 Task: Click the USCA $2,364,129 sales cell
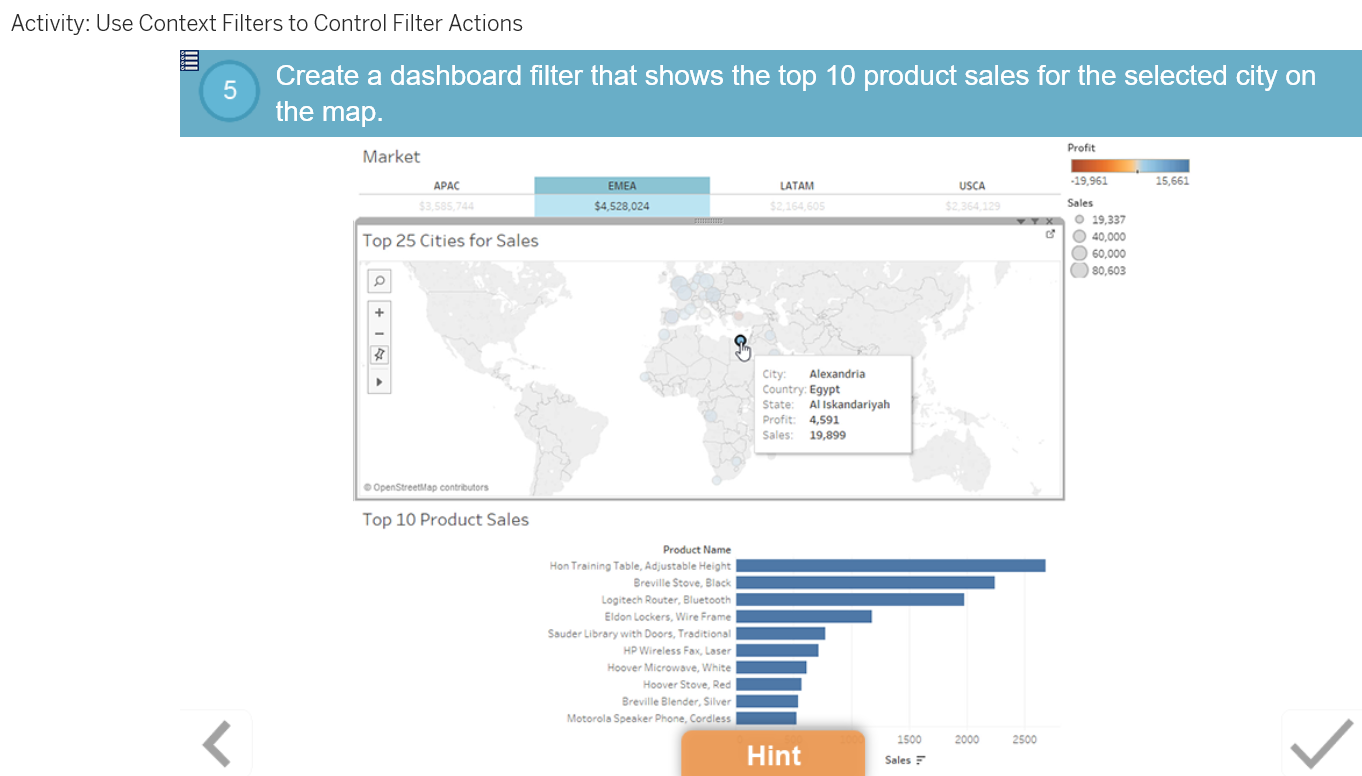point(972,206)
